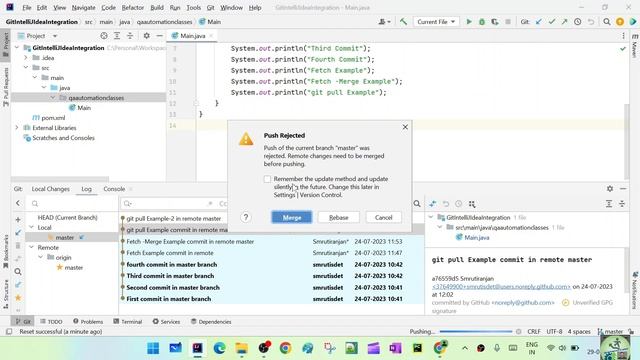Image resolution: width=640 pixels, height=360 pixels.
Task: Switch to Console tab
Action: 114,189
